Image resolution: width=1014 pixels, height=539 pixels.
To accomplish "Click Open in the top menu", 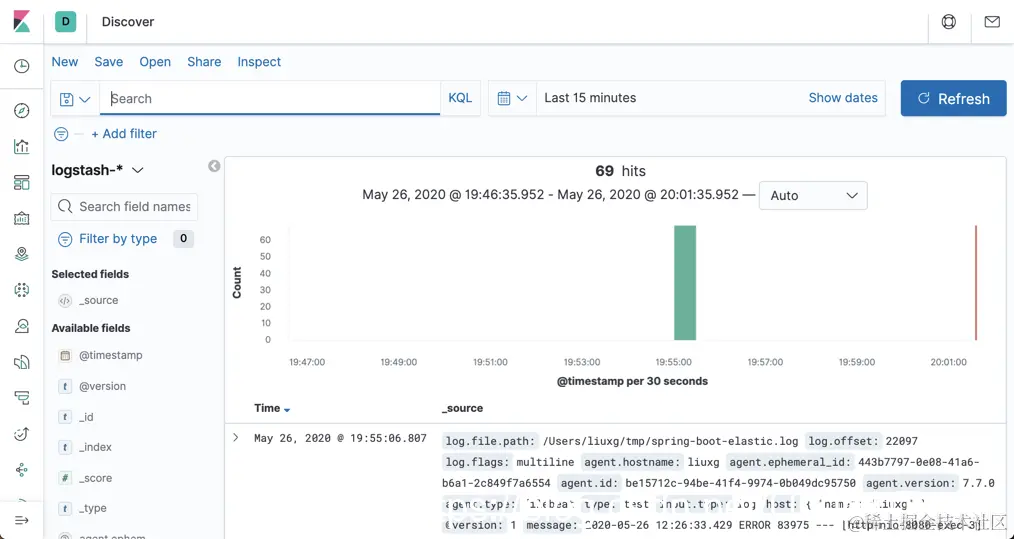I will pos(155,62).
